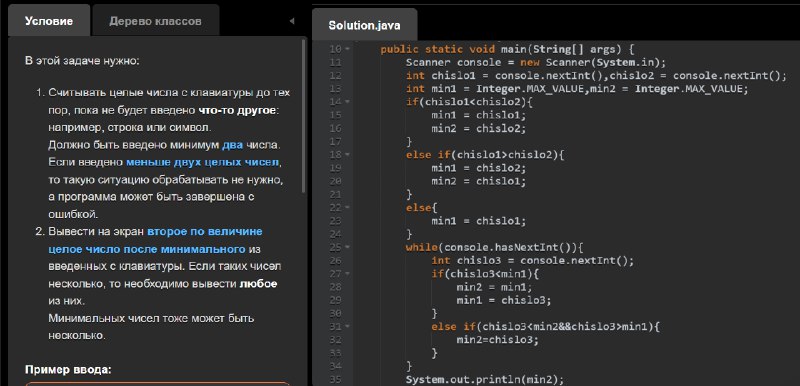Select the Solution.java editor tab
The height and width of the screenshot is (386, 800).
point(364,25)
